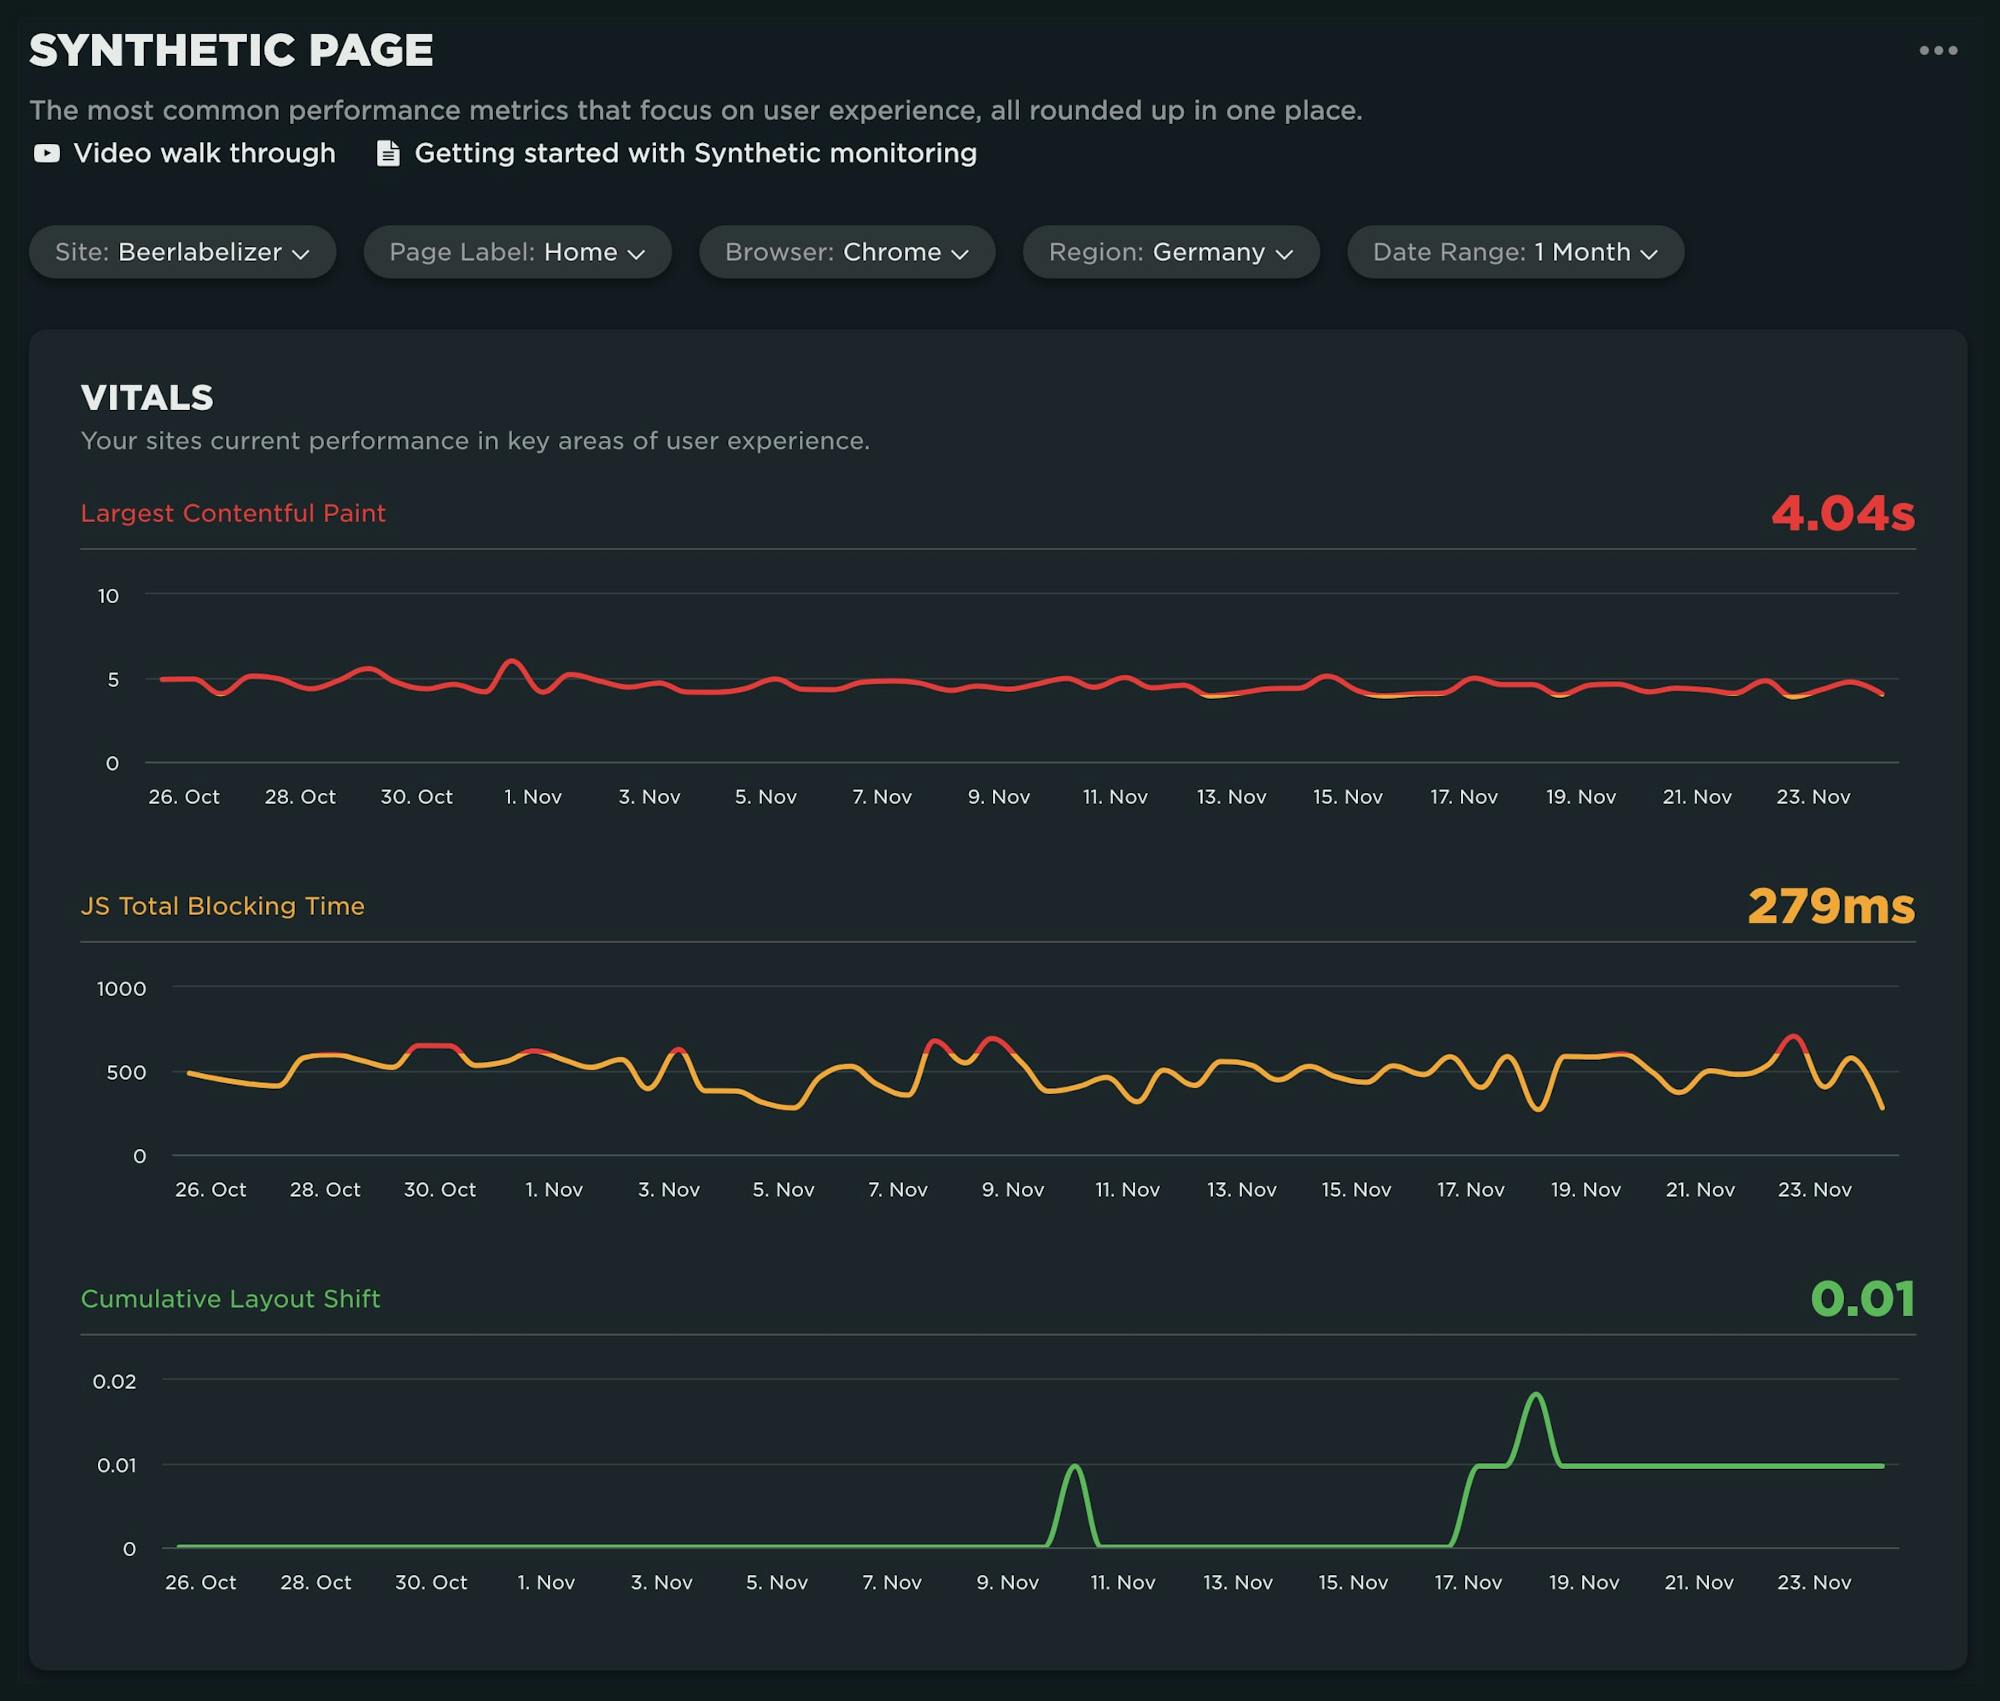Click the VITALS section heading
The image size is (2000, 1701).
coord(146,397)
